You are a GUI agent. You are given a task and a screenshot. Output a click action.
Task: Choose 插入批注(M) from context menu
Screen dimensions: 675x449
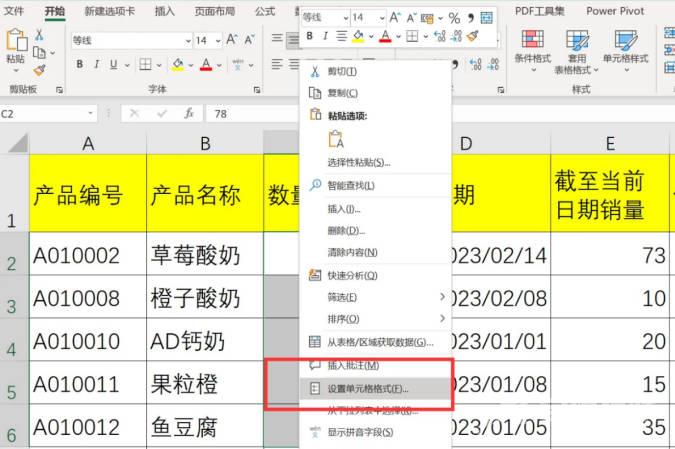pos(375,365)
